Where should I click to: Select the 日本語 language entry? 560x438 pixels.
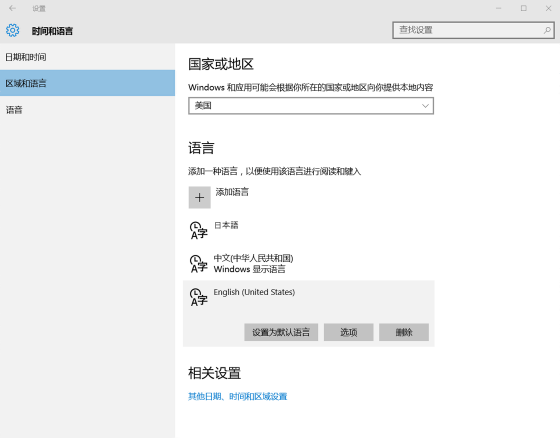point(309,230)
